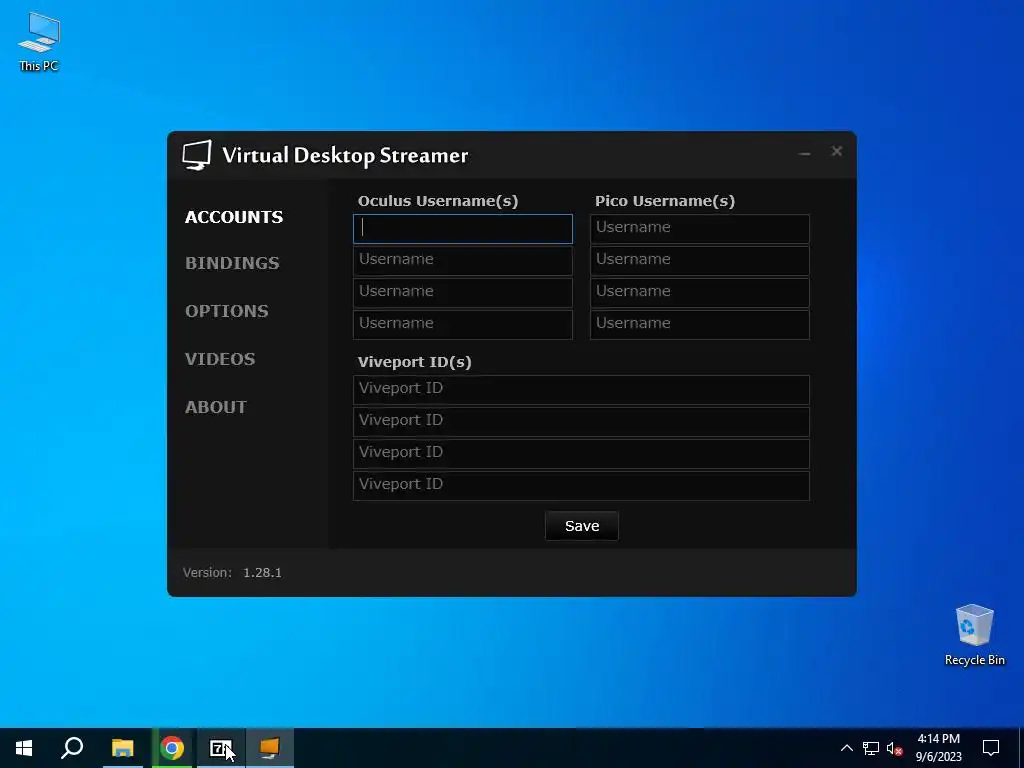Minimize the Virtual Desktop Streamer window
The width and height of the screenshot is (1024, 768).
tap(805, 153)
